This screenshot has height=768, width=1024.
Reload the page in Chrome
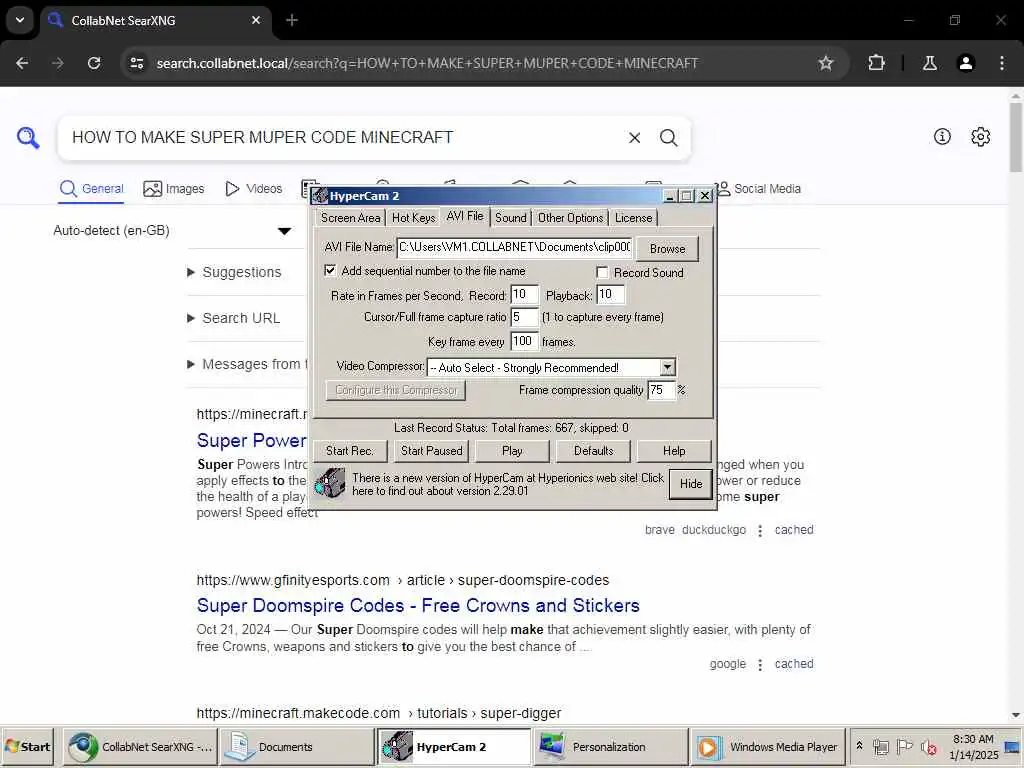tap(94, 63)
